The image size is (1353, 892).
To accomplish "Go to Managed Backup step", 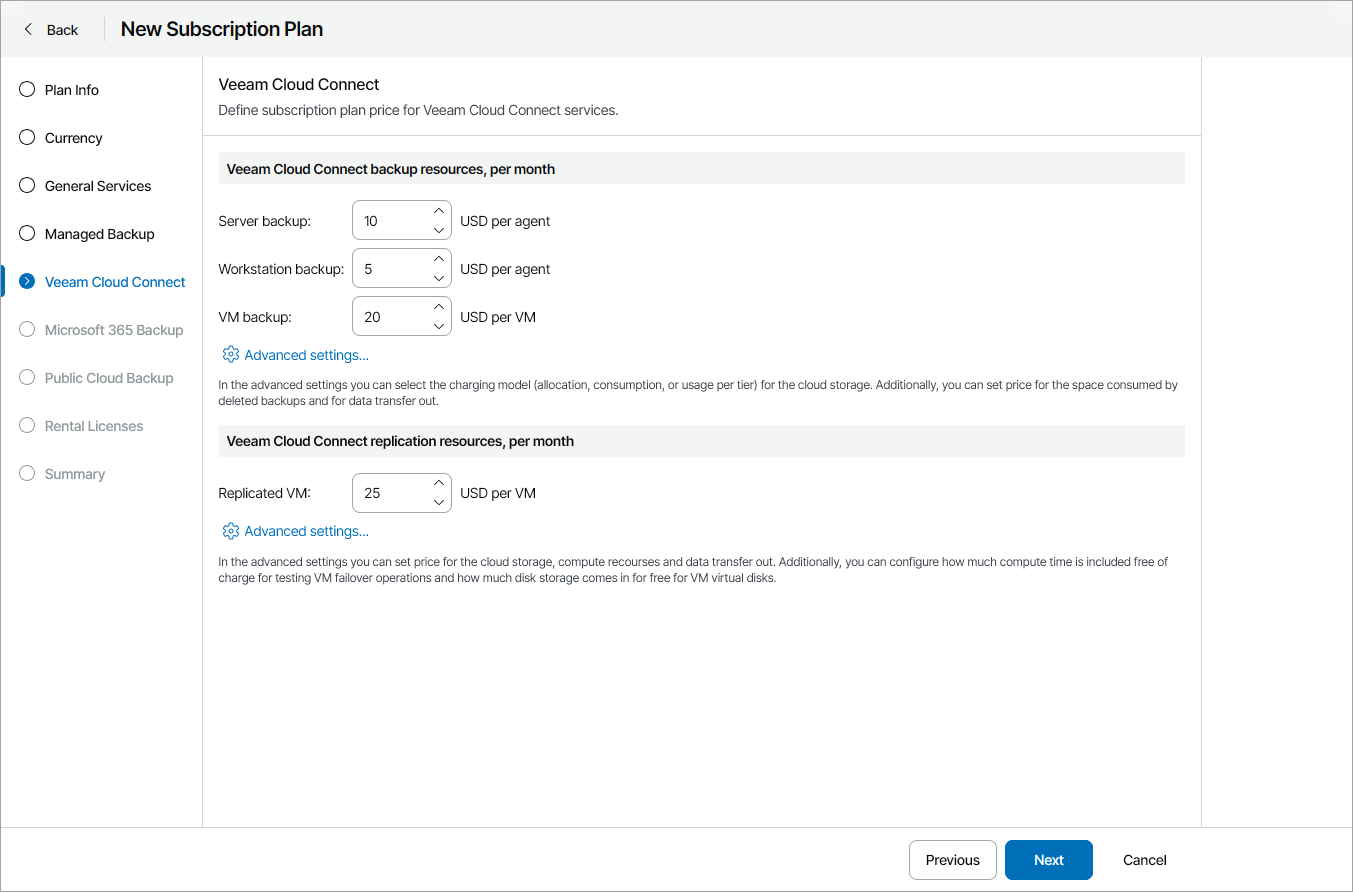I will (99, 234).
